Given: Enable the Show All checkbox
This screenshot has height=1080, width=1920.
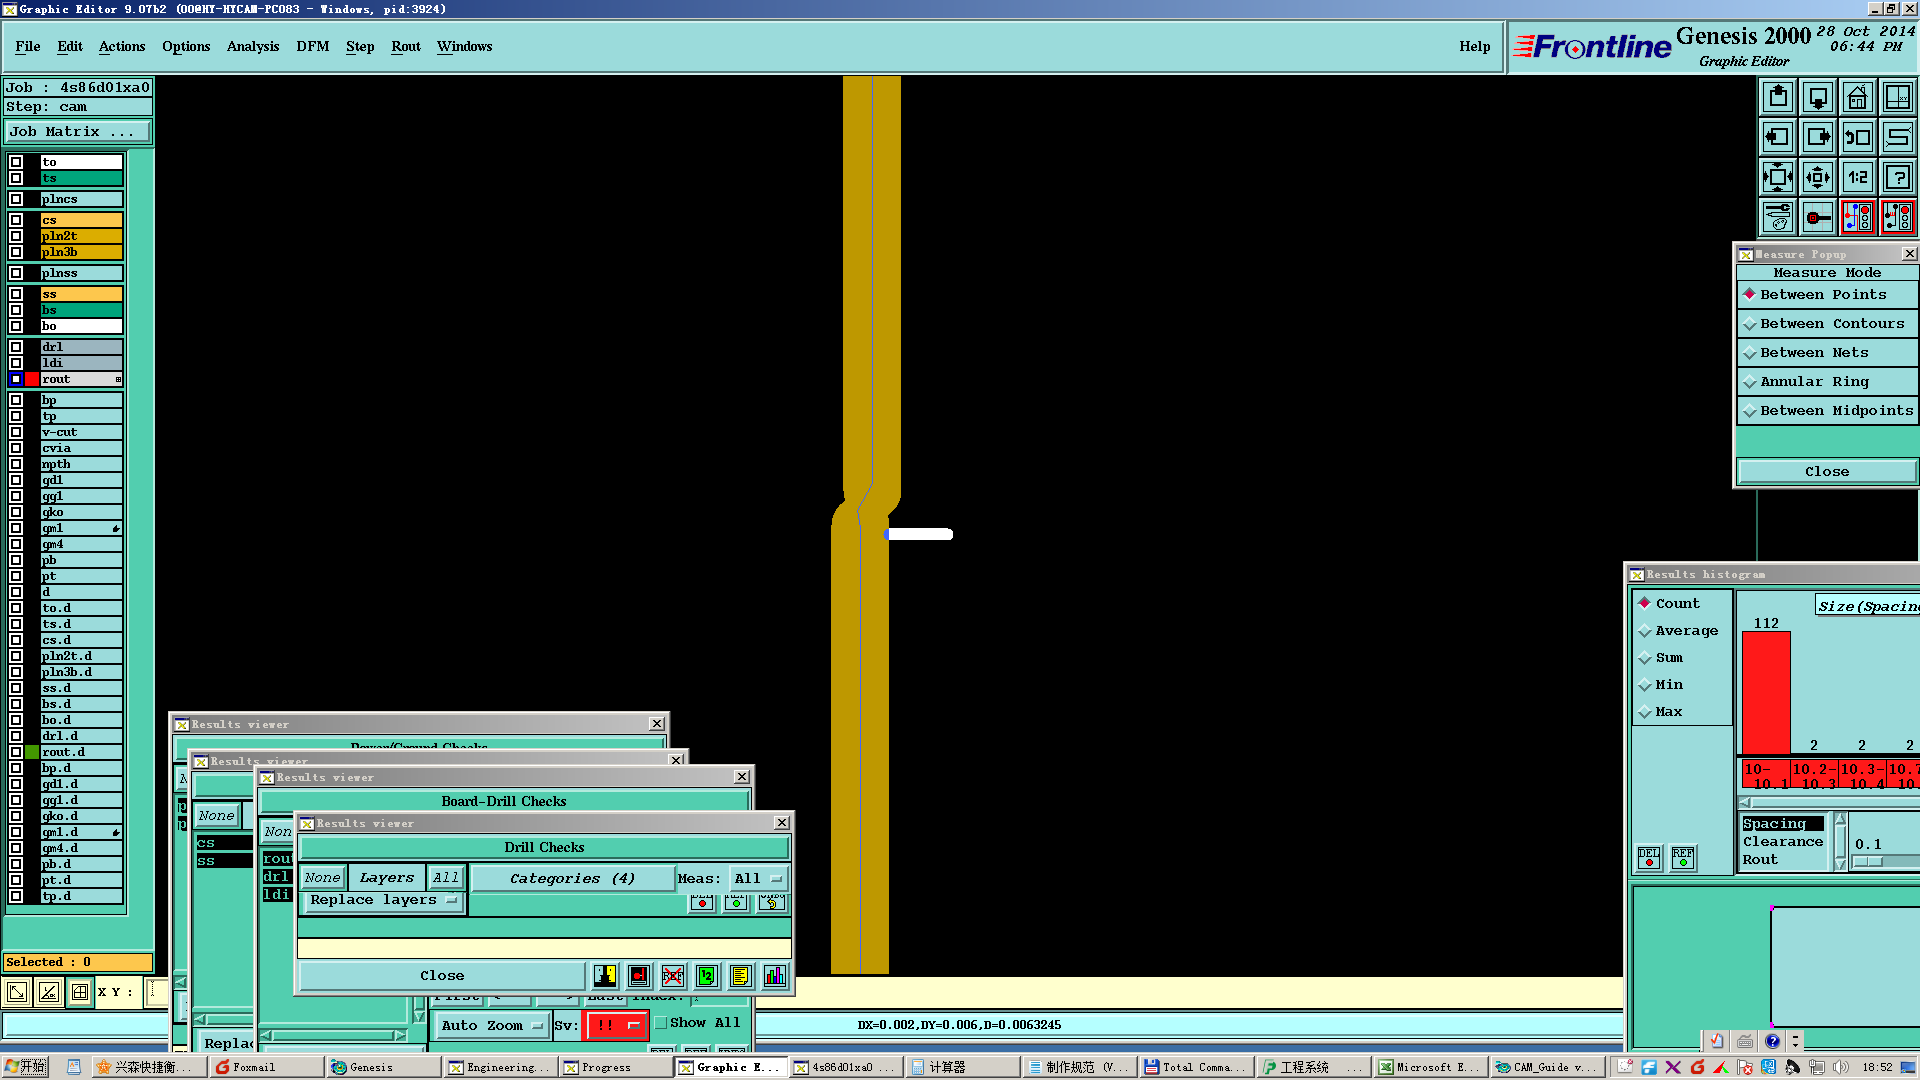Looking at the screenshot, I should (661, 1023).
